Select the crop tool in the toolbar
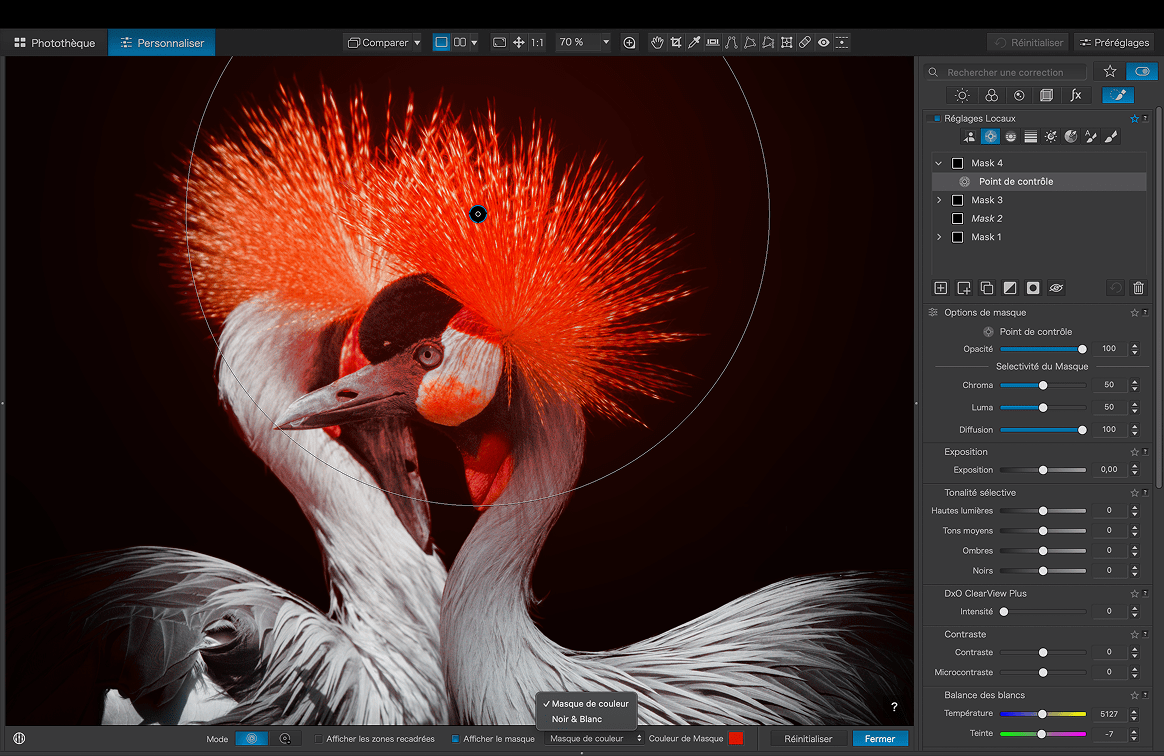This screenshot has height=756, width=1164. [676, 43]
